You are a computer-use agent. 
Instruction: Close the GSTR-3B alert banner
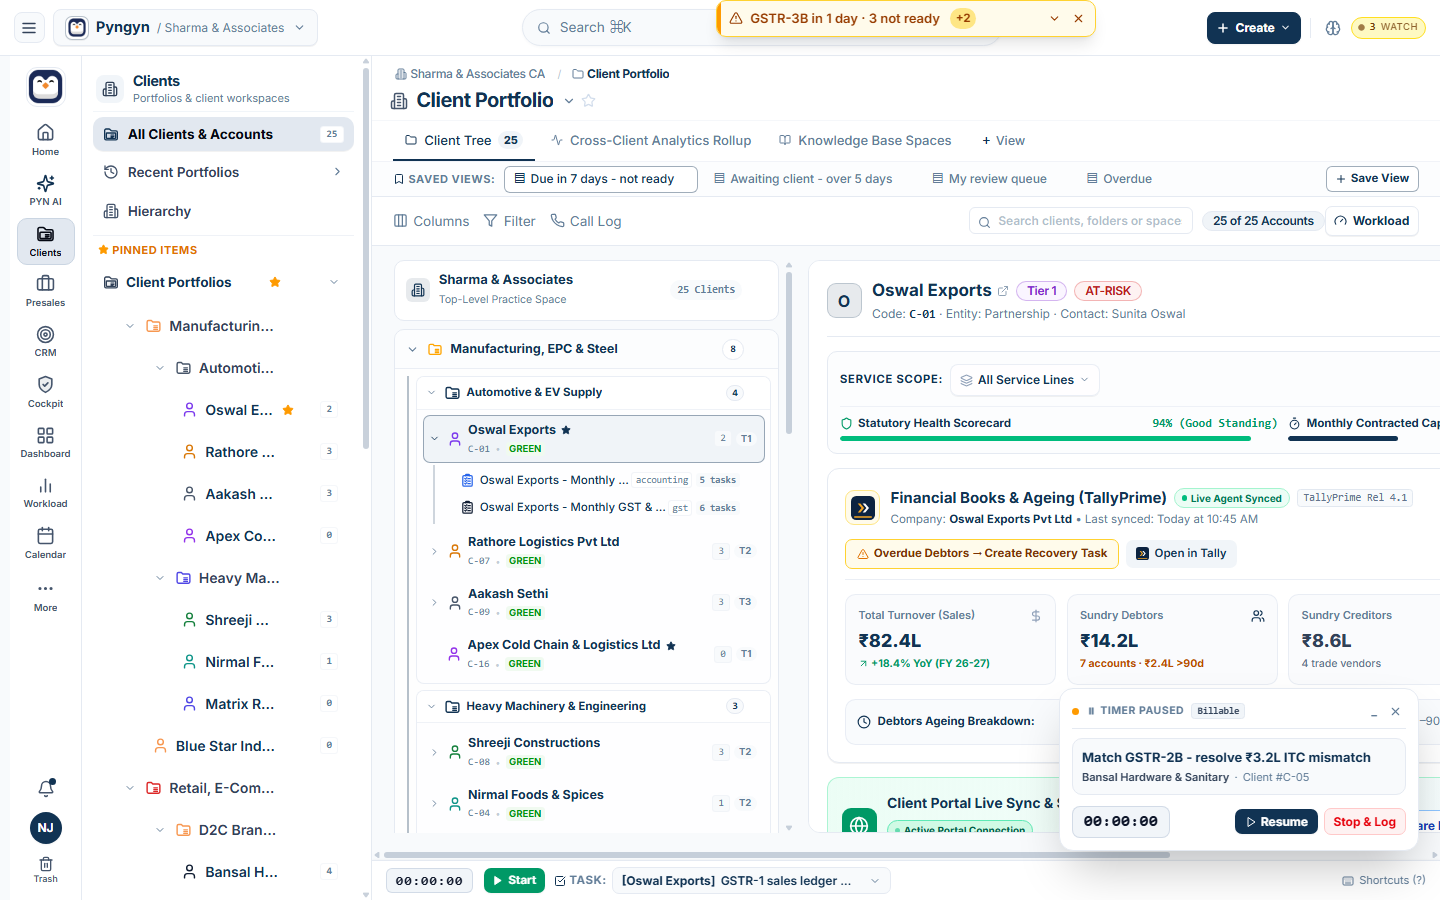[1078, 18]
